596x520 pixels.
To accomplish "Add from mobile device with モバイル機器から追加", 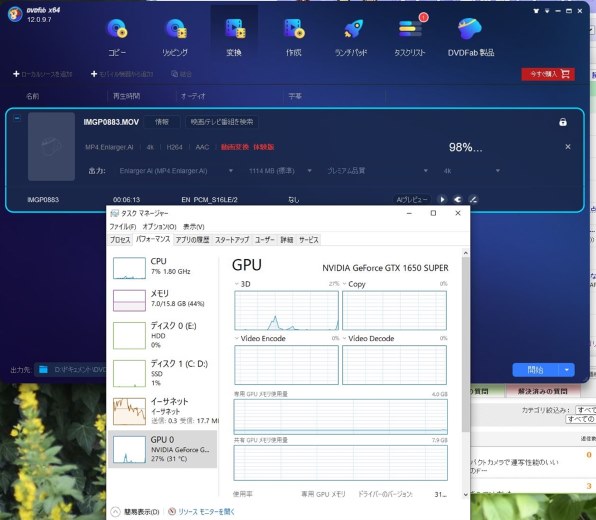I will (122, 74).
